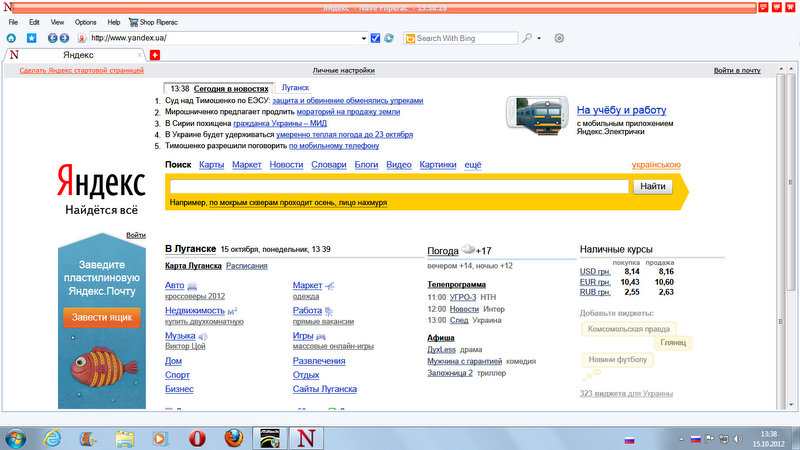Open the bookmarks star icon
The image size is (800, 450).
click(32, 38)
